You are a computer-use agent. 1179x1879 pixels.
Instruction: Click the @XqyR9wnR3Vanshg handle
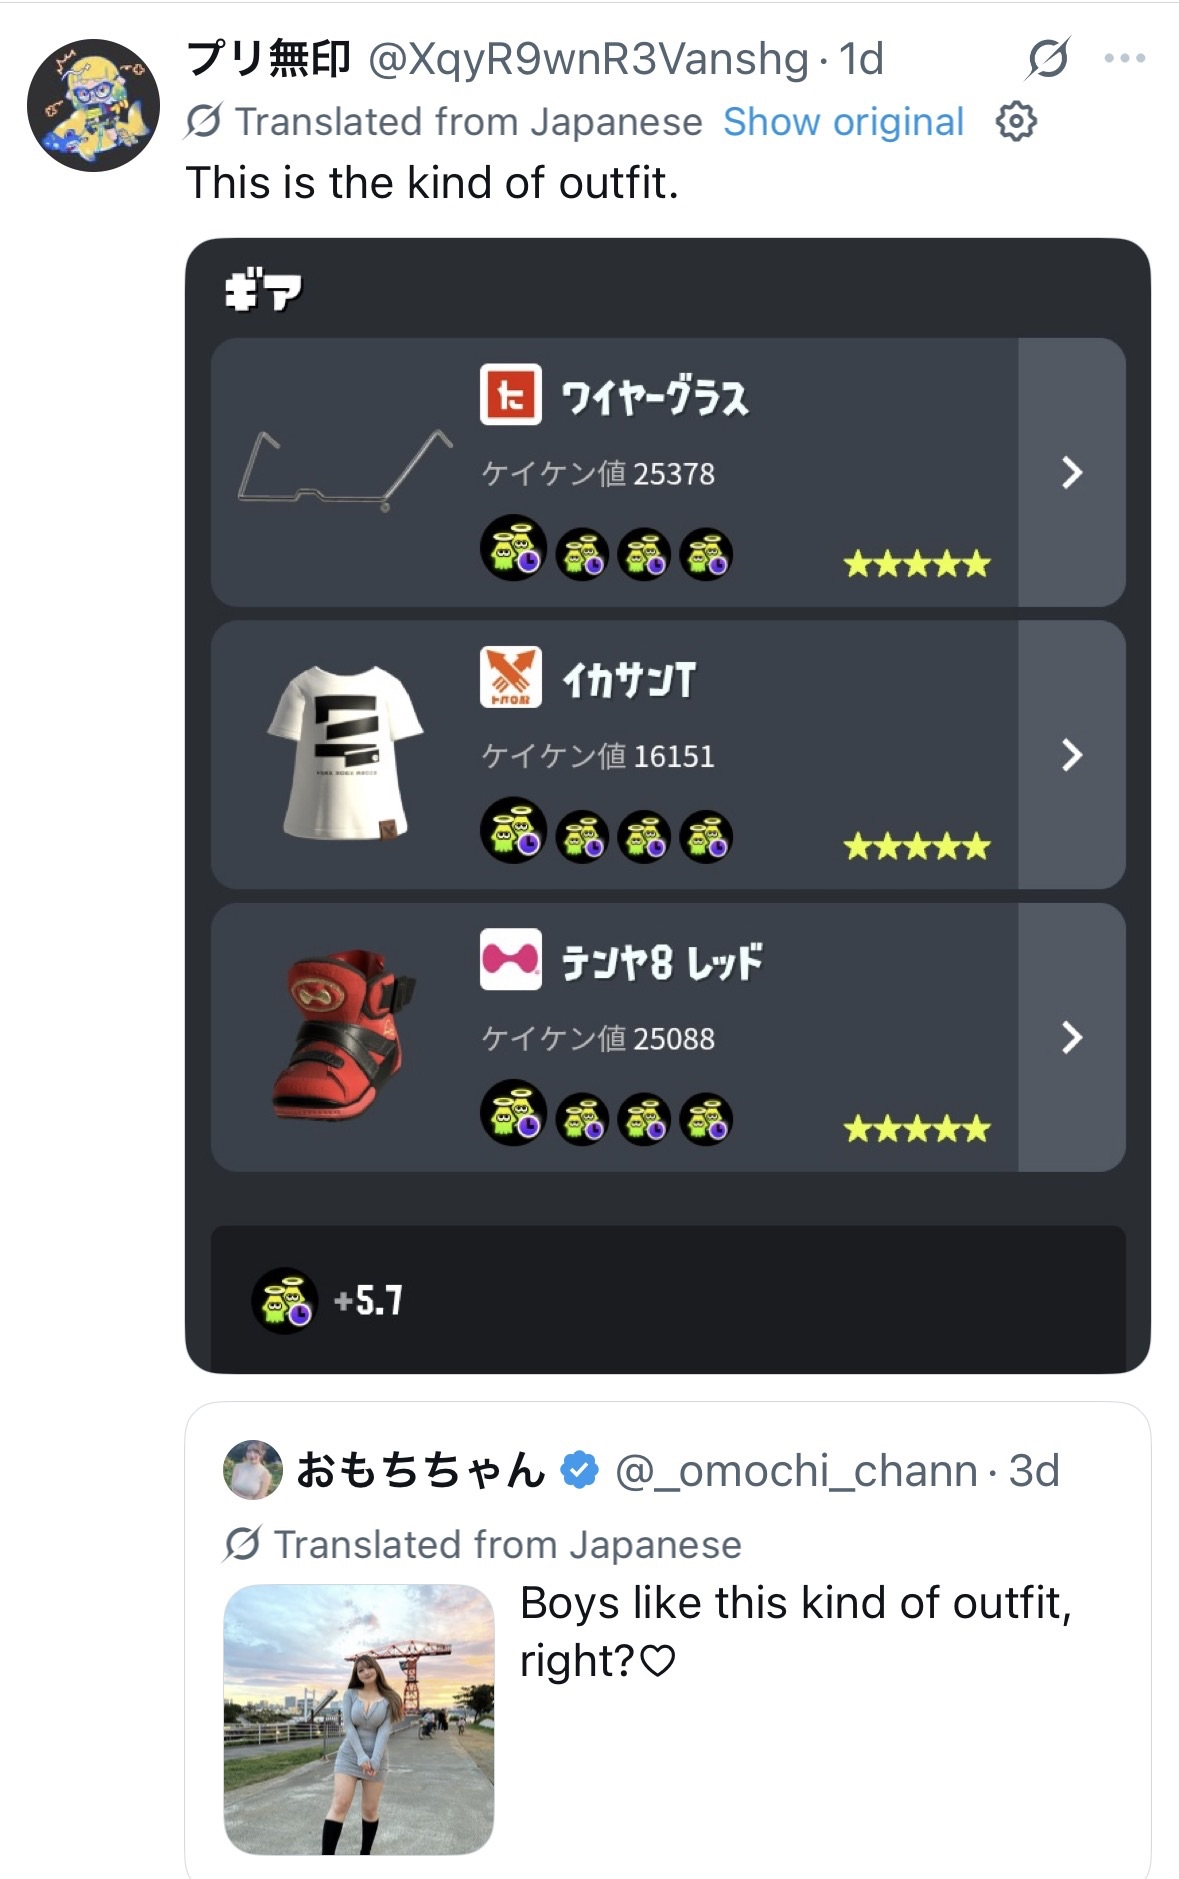588,59
